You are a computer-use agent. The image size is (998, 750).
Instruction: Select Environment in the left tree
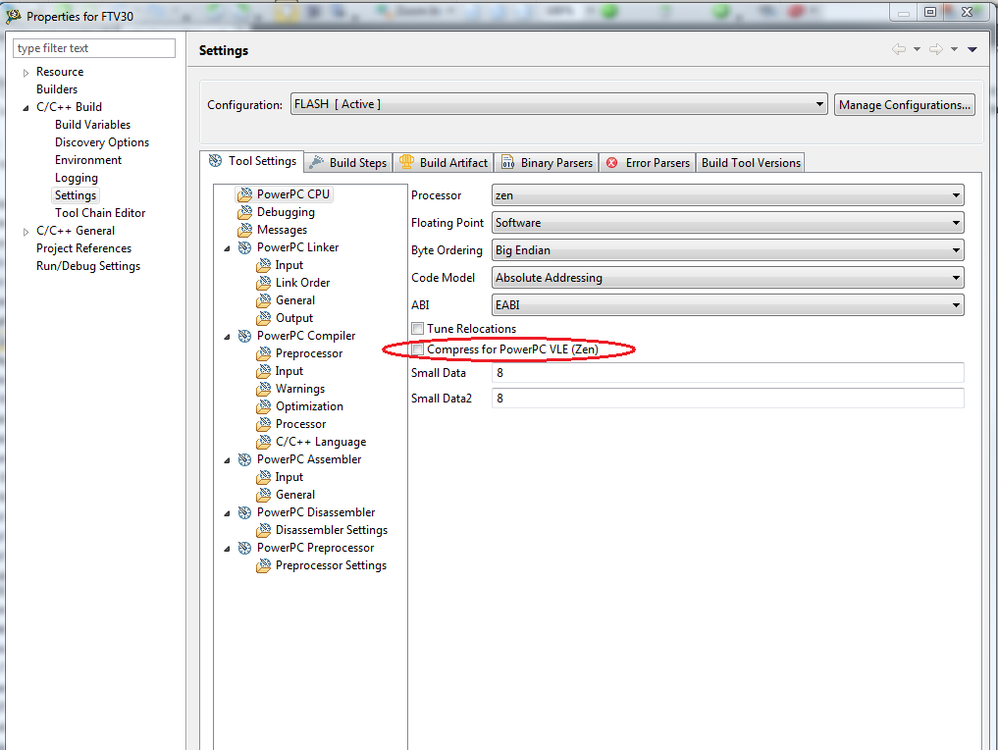pyautogui.click(x=88, y=160)
